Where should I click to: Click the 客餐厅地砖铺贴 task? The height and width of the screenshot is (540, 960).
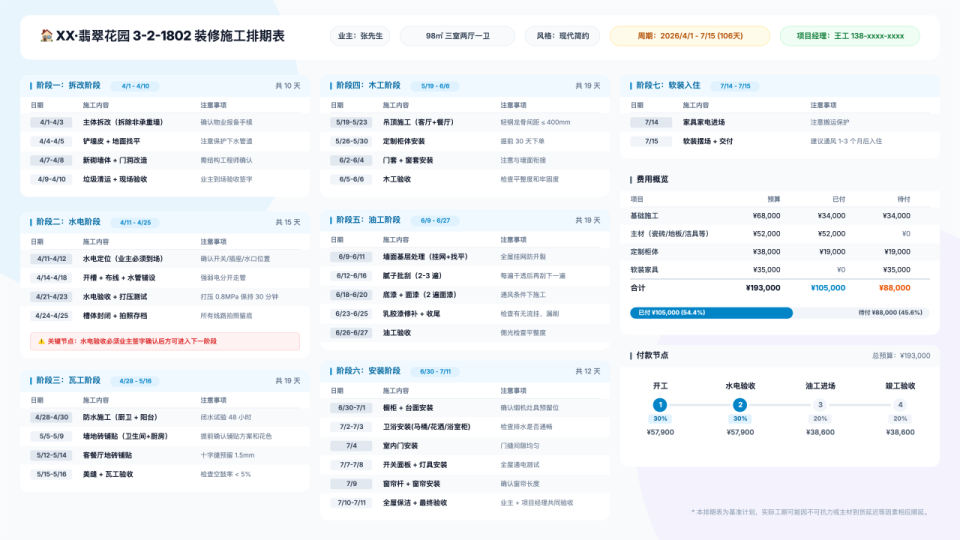[107, 456]
